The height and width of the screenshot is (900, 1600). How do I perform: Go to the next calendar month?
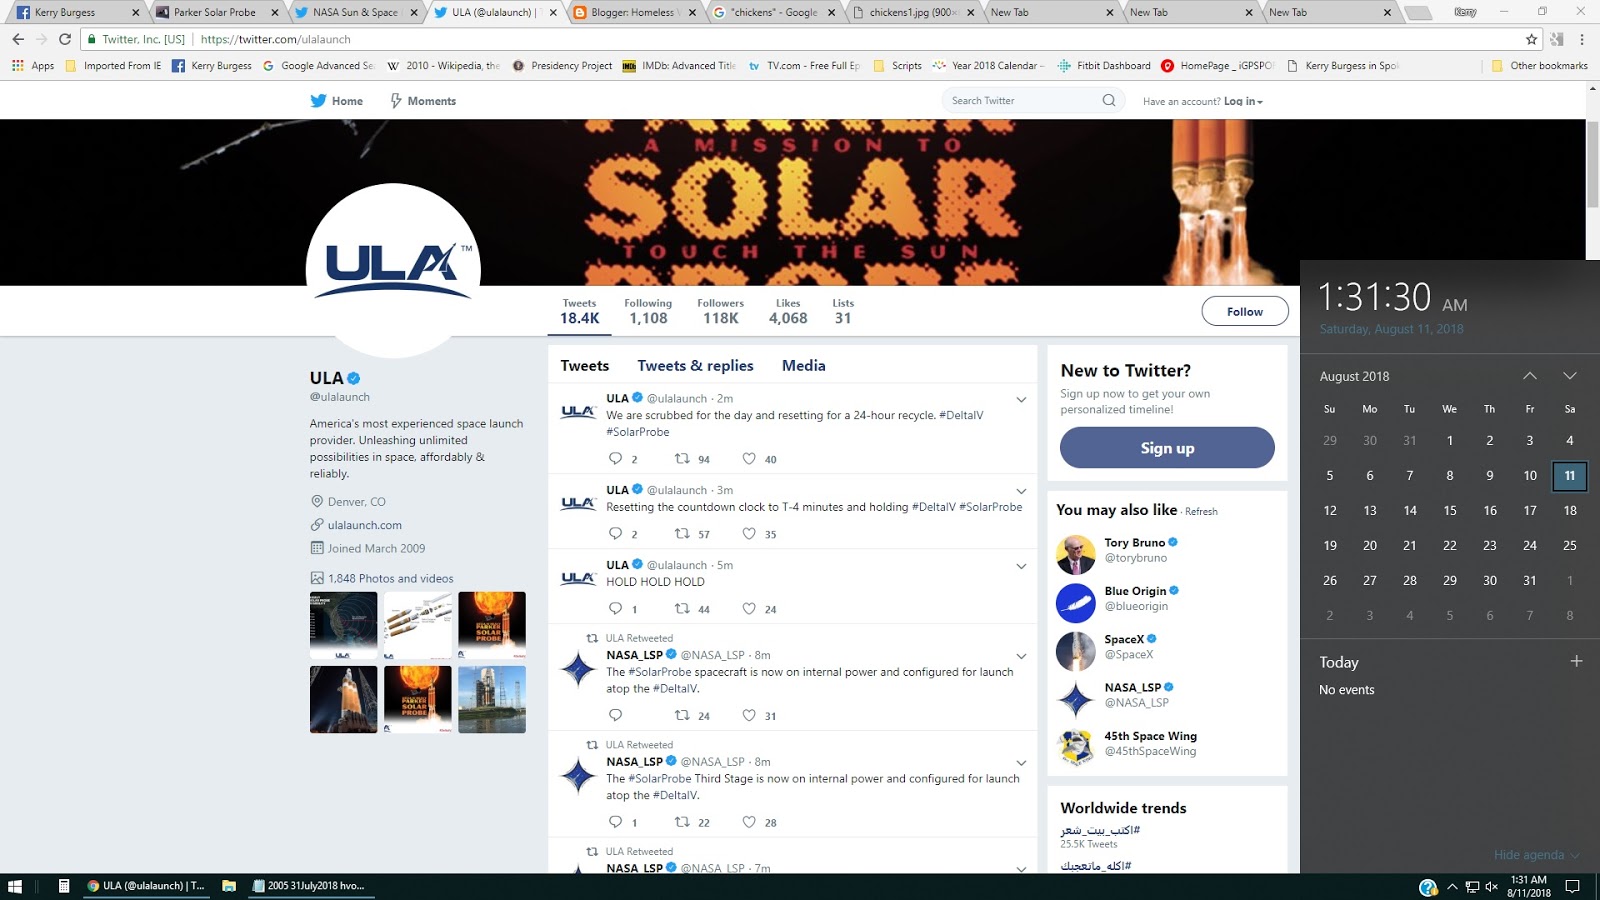point(1570,376)
